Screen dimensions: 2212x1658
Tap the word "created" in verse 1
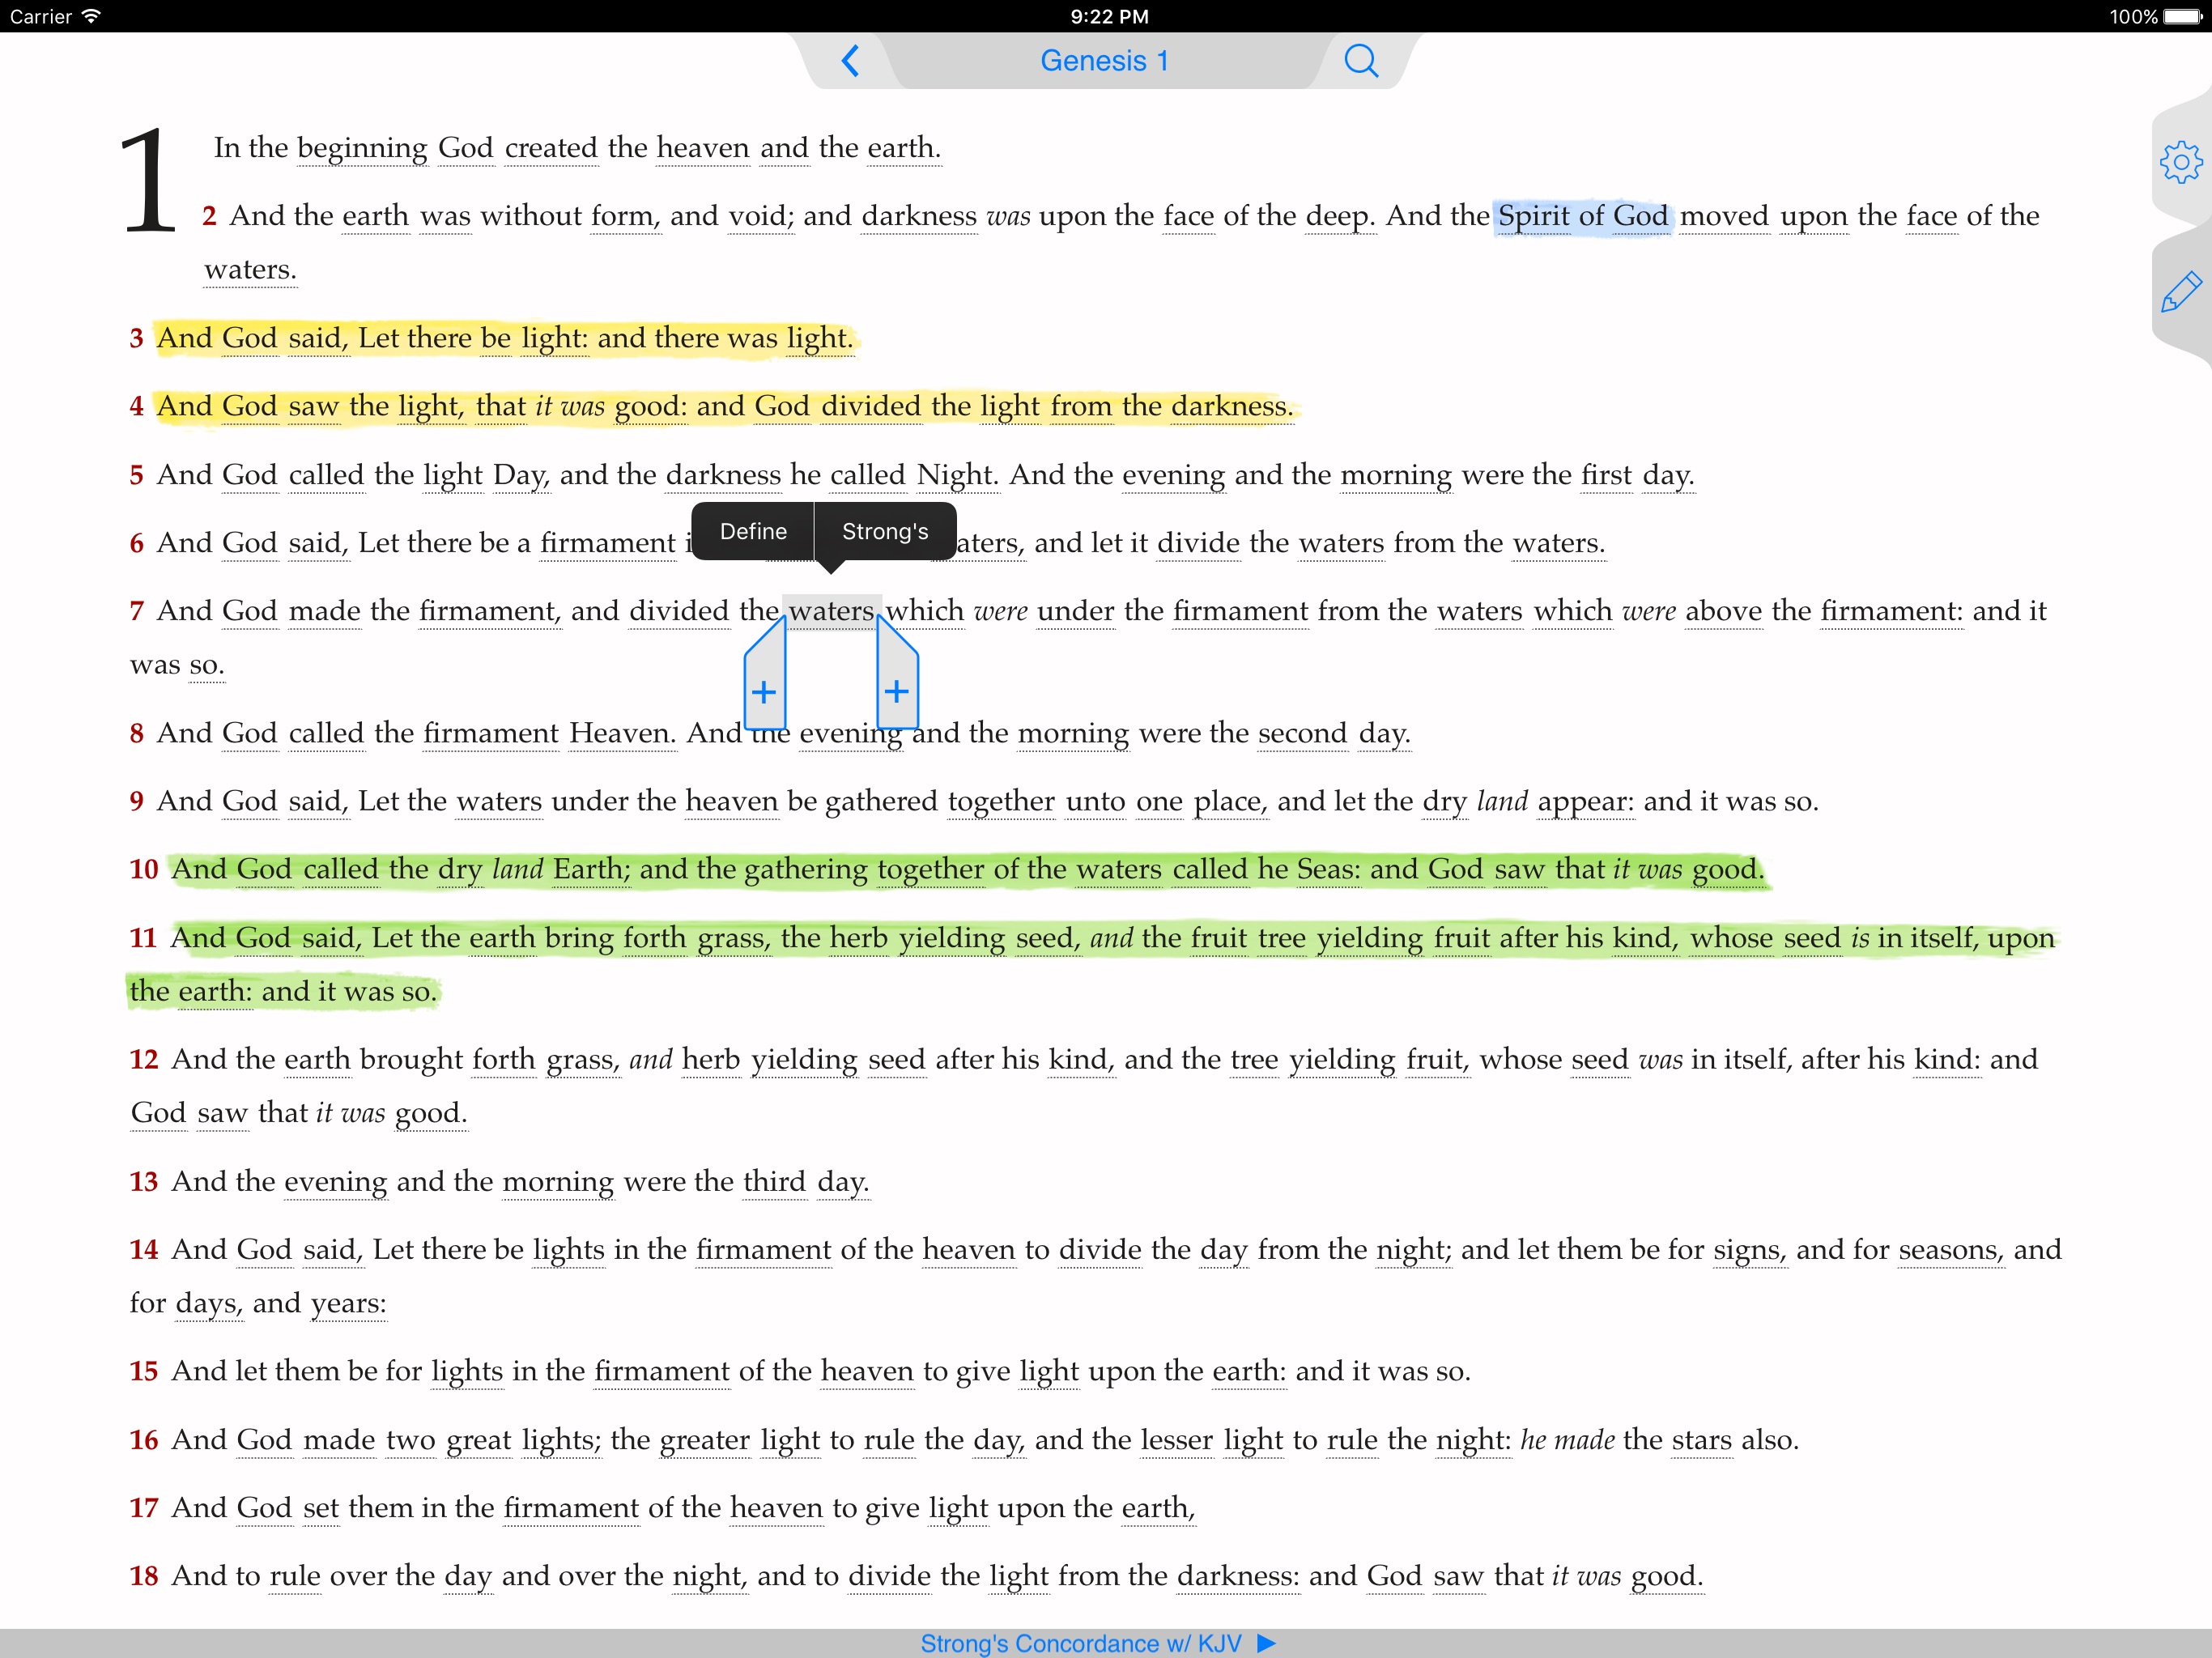(x=551, y=148)
